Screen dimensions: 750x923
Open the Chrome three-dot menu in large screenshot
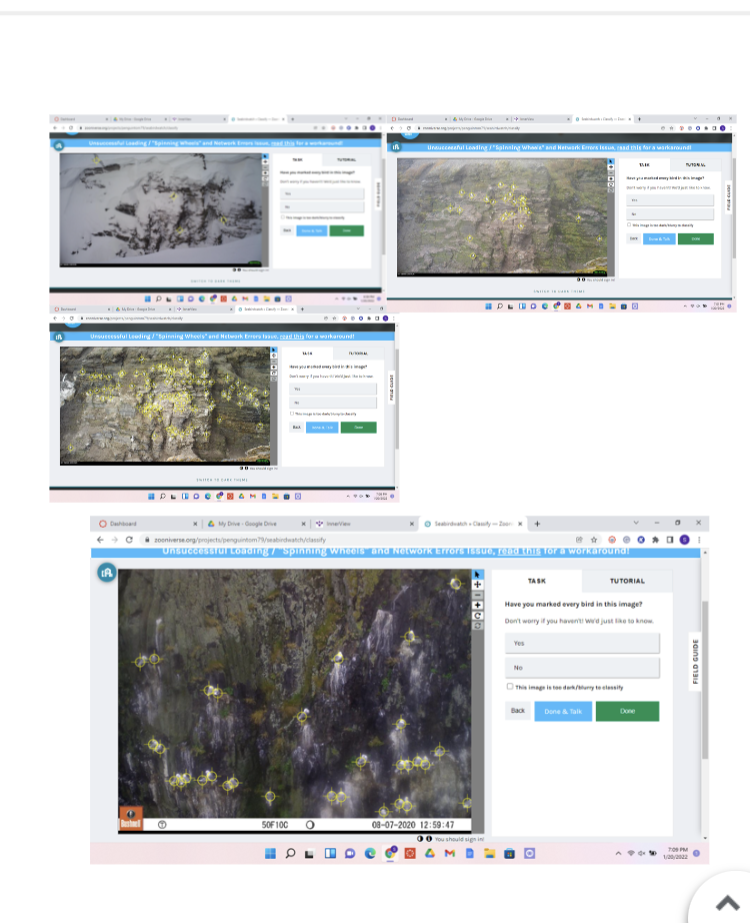[699, 540]
